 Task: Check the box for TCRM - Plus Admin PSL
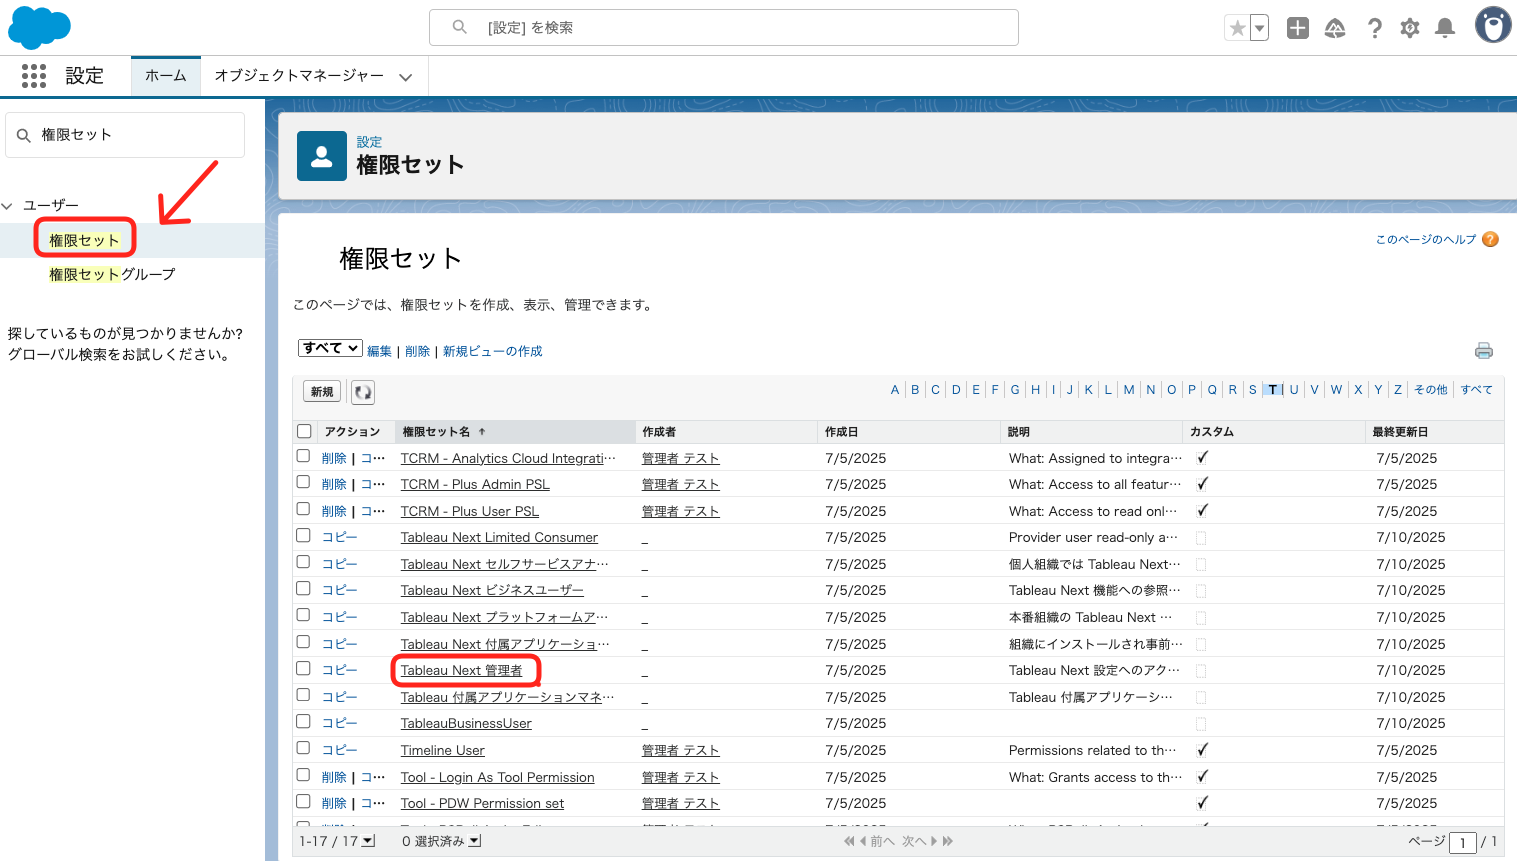coord(303,482)
